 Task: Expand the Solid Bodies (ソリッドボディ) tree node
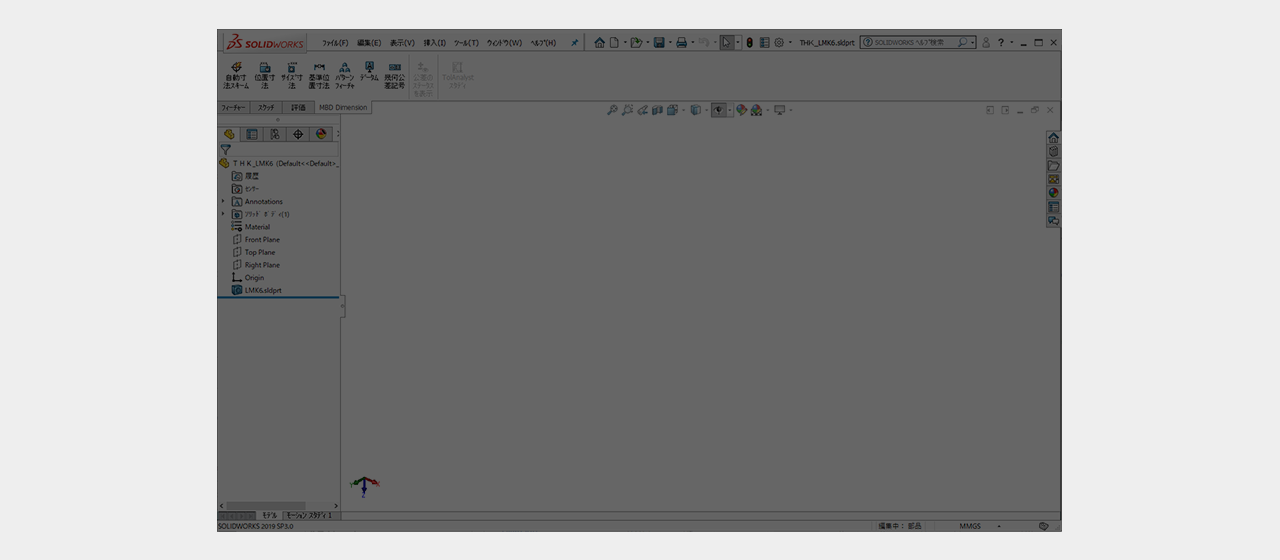coord(223,214)
